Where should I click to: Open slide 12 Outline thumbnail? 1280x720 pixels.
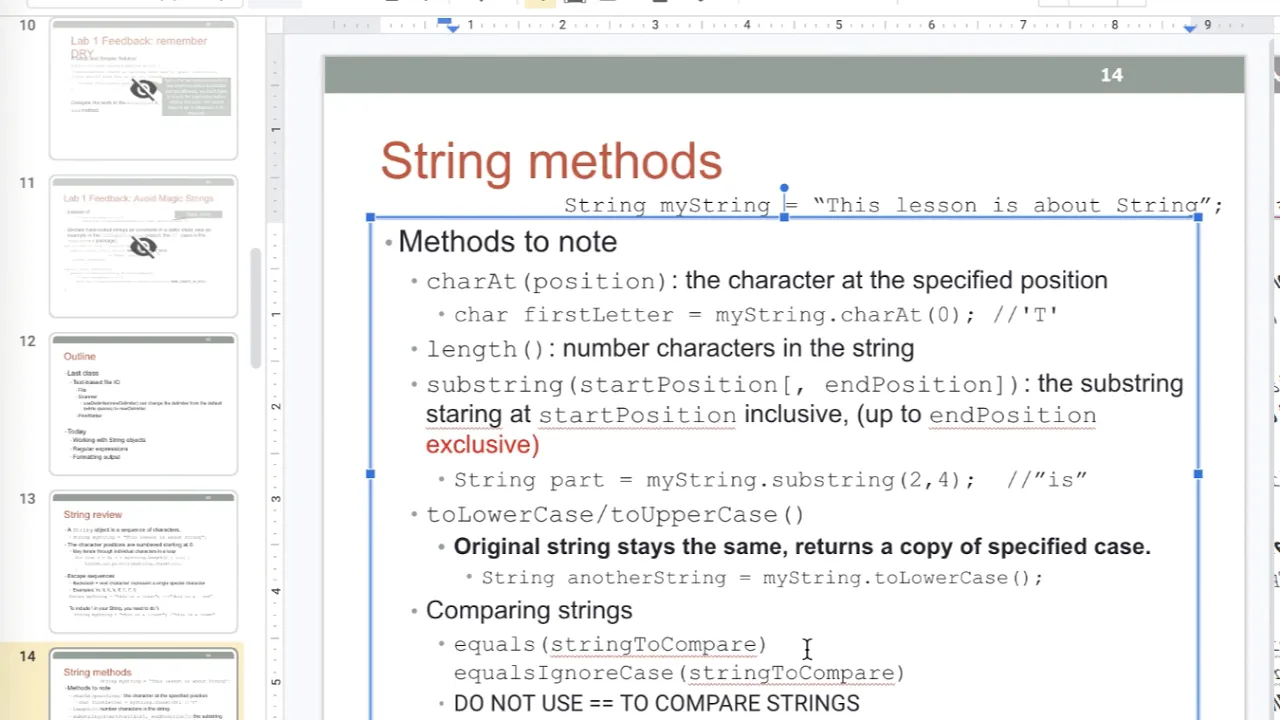click(144, 404)
